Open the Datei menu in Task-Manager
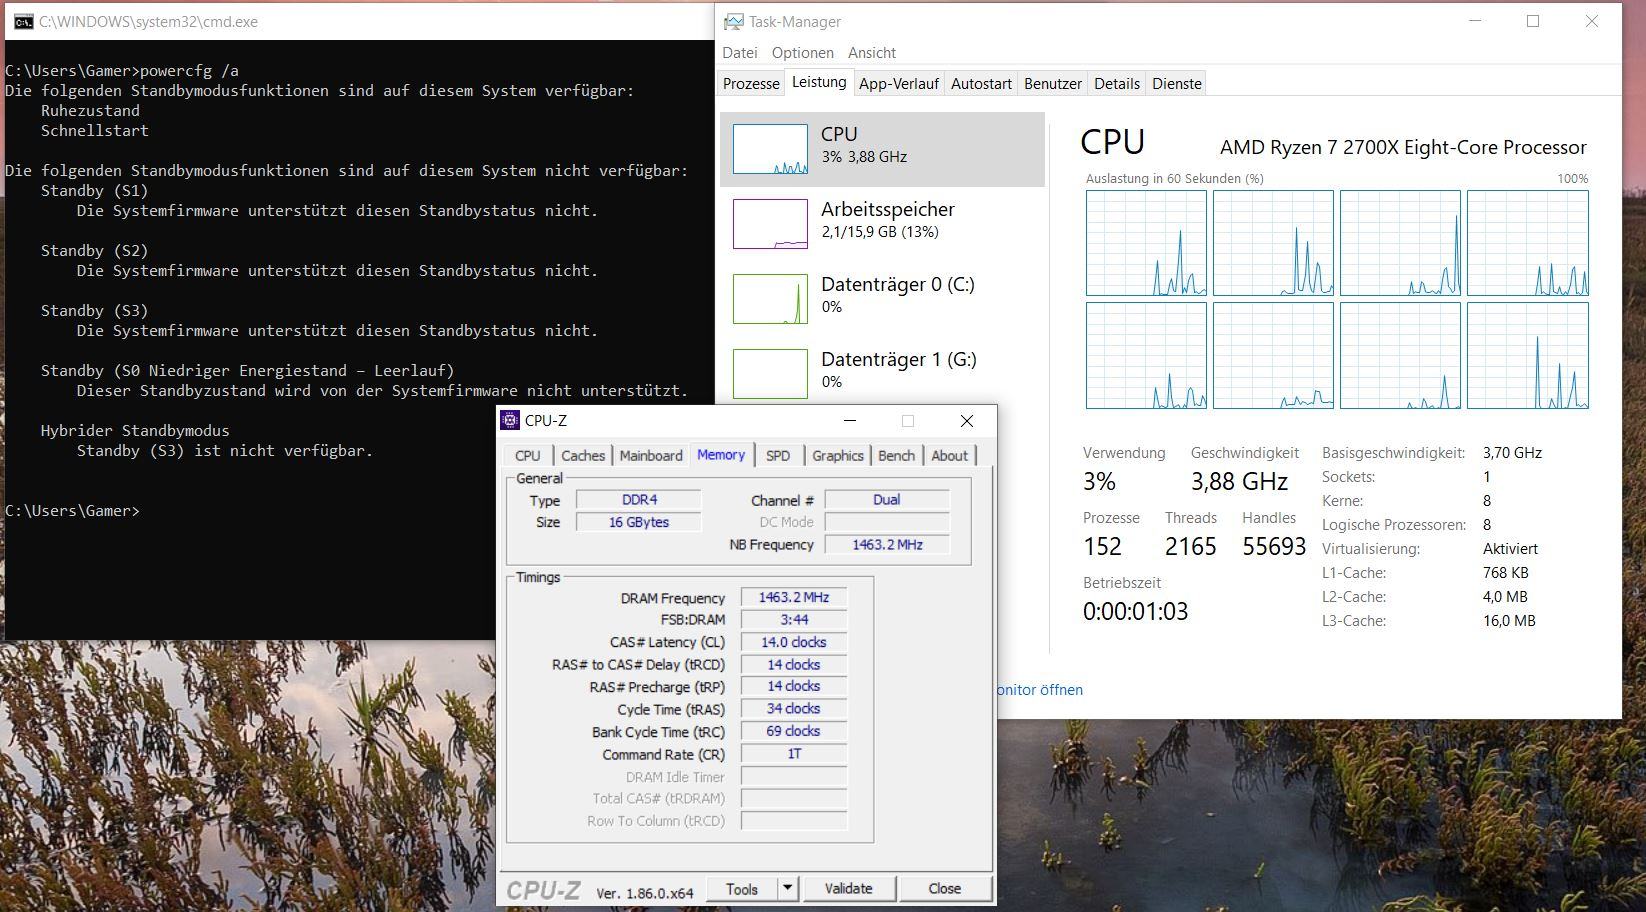The height and width of the screenshot is (912, 1646). tap(740, 52)
